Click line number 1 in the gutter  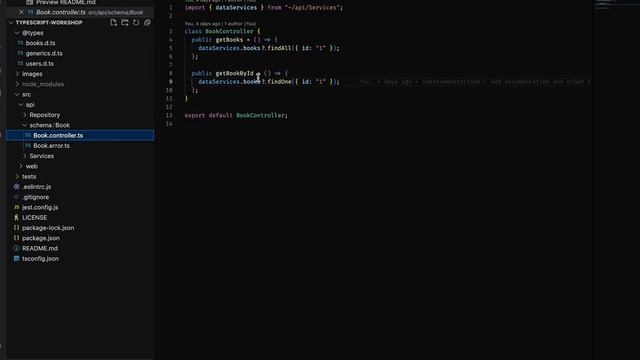(171, 7)
